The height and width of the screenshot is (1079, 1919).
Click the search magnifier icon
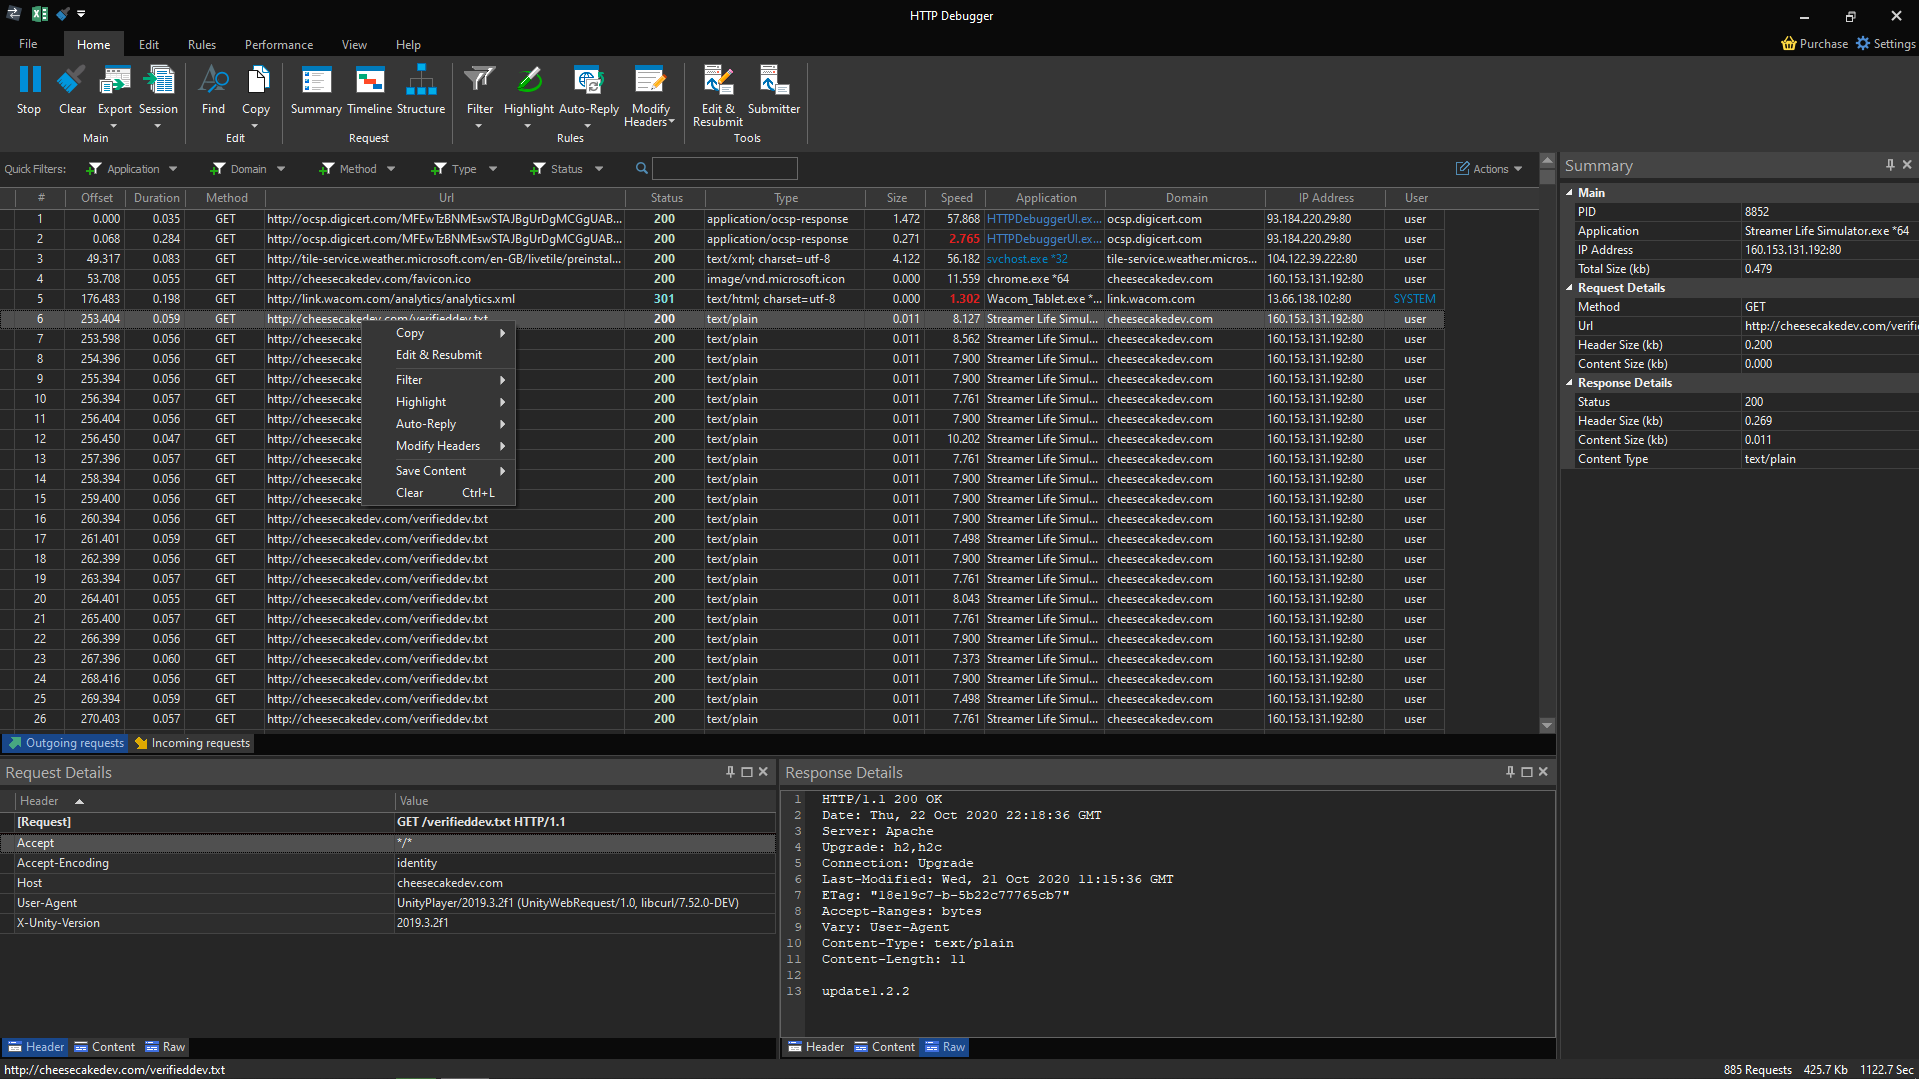641,168
